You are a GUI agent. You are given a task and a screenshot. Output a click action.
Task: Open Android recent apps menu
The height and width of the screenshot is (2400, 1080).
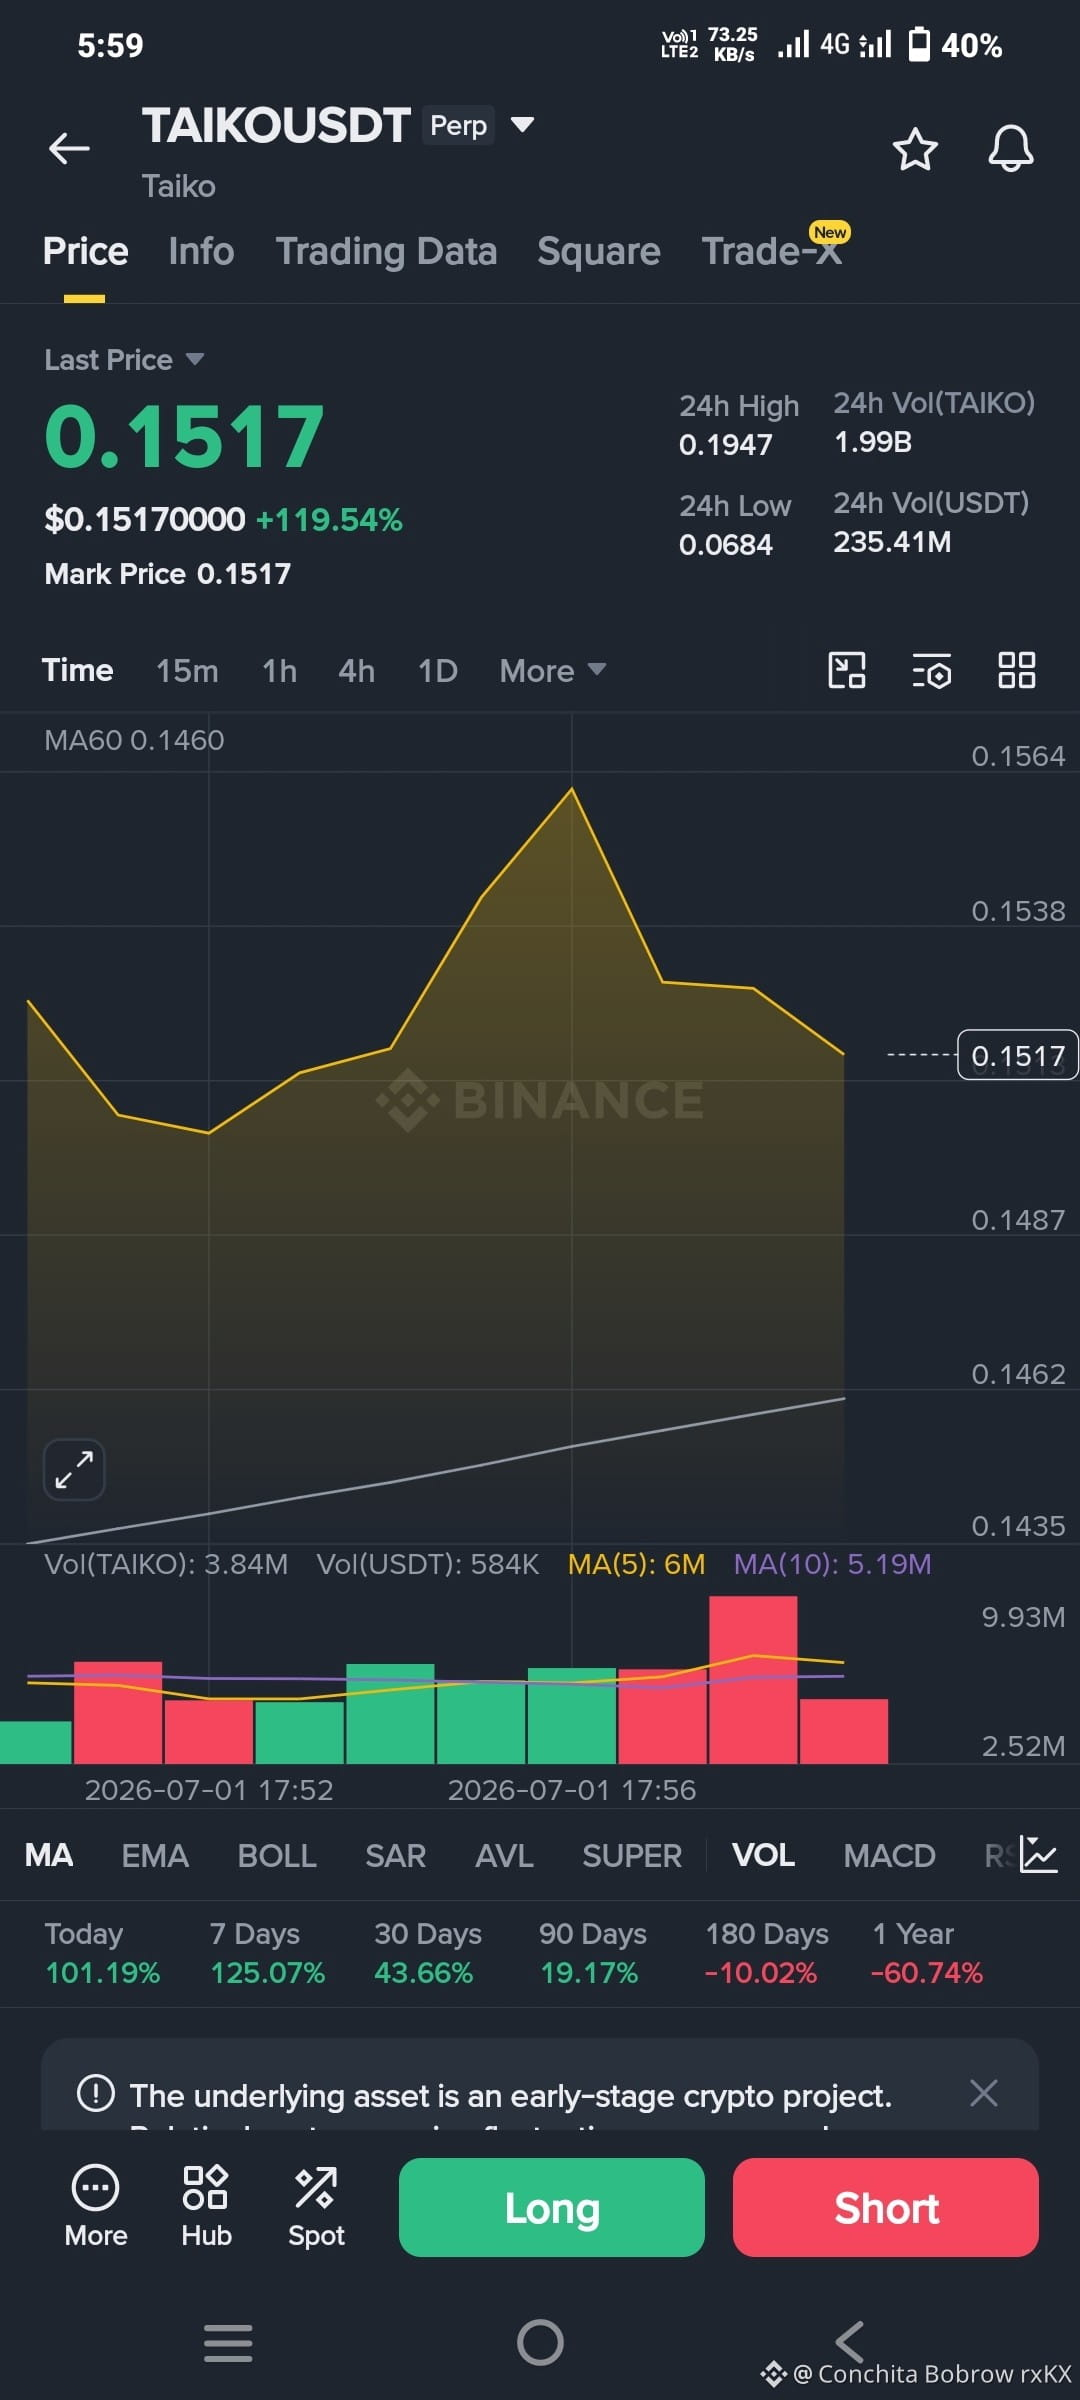[x=228, y=2342]
